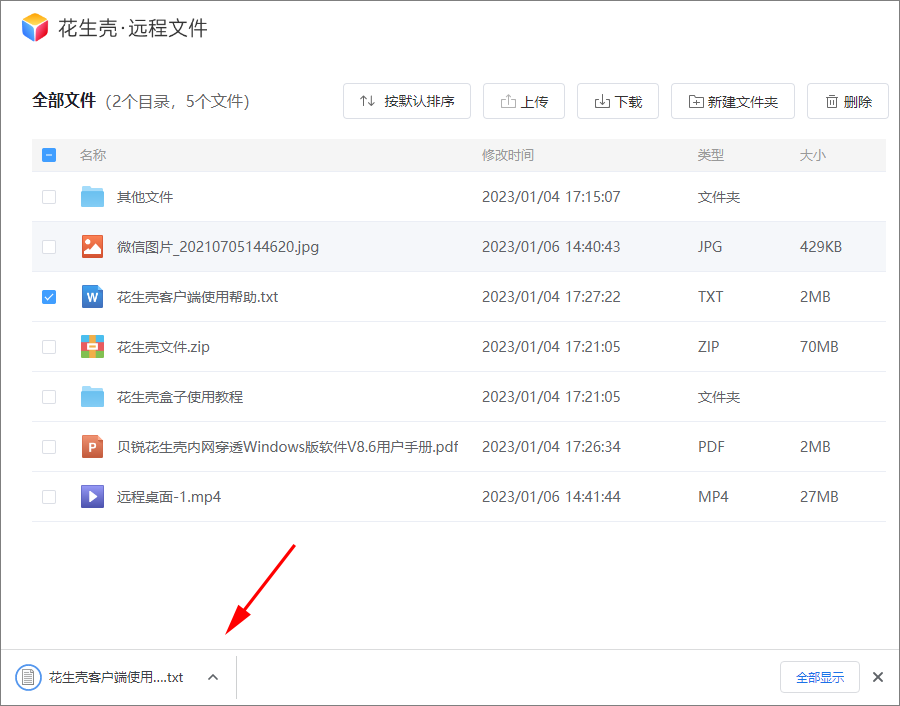
Task: Click the 2023/01/04 17:27:22 time cell
Action: 551,297
